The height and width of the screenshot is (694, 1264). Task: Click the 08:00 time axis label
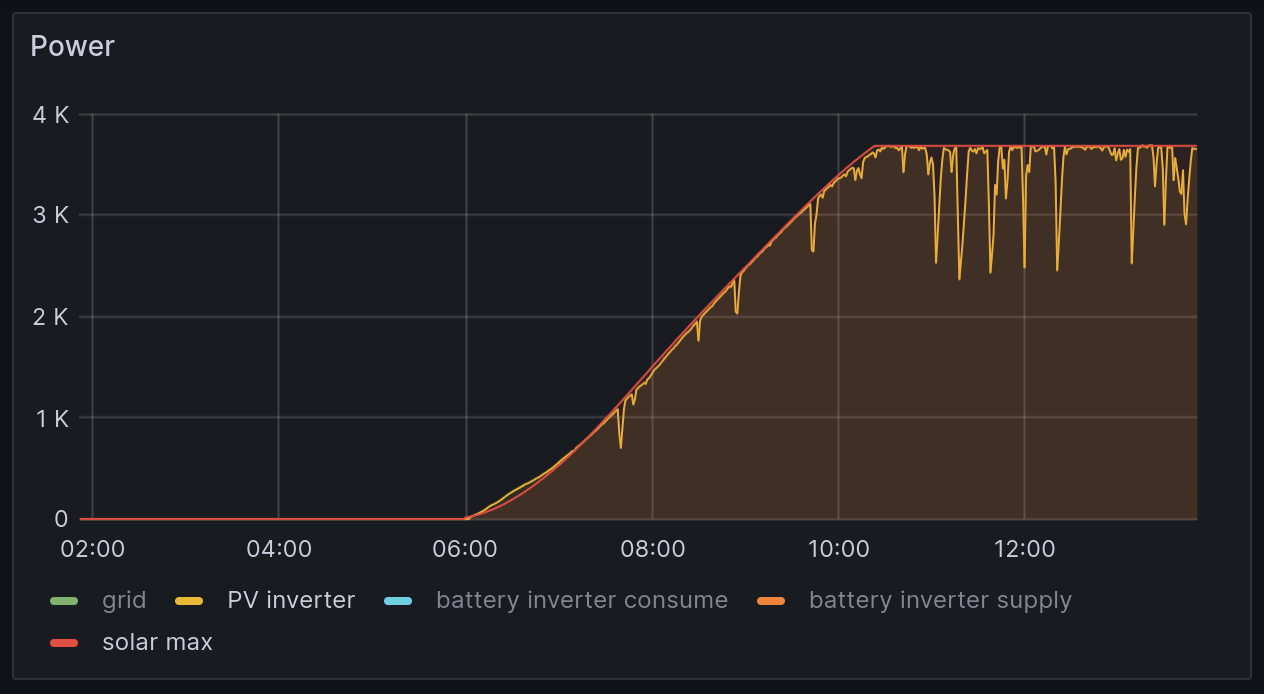click(652, 549)
